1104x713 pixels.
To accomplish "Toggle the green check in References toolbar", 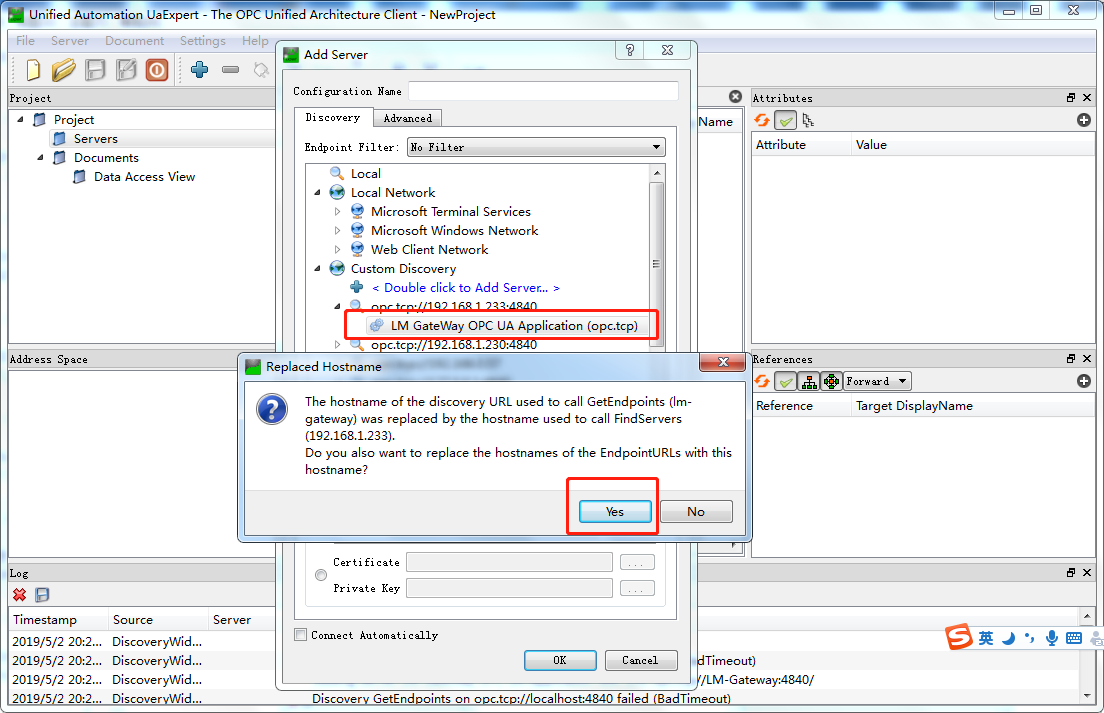I will coord(785,381).
